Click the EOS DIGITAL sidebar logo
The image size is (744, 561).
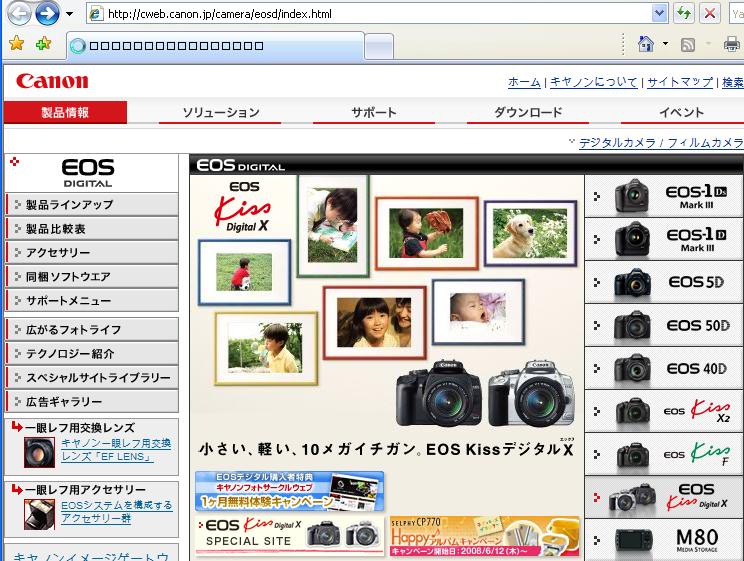point(88,173)
